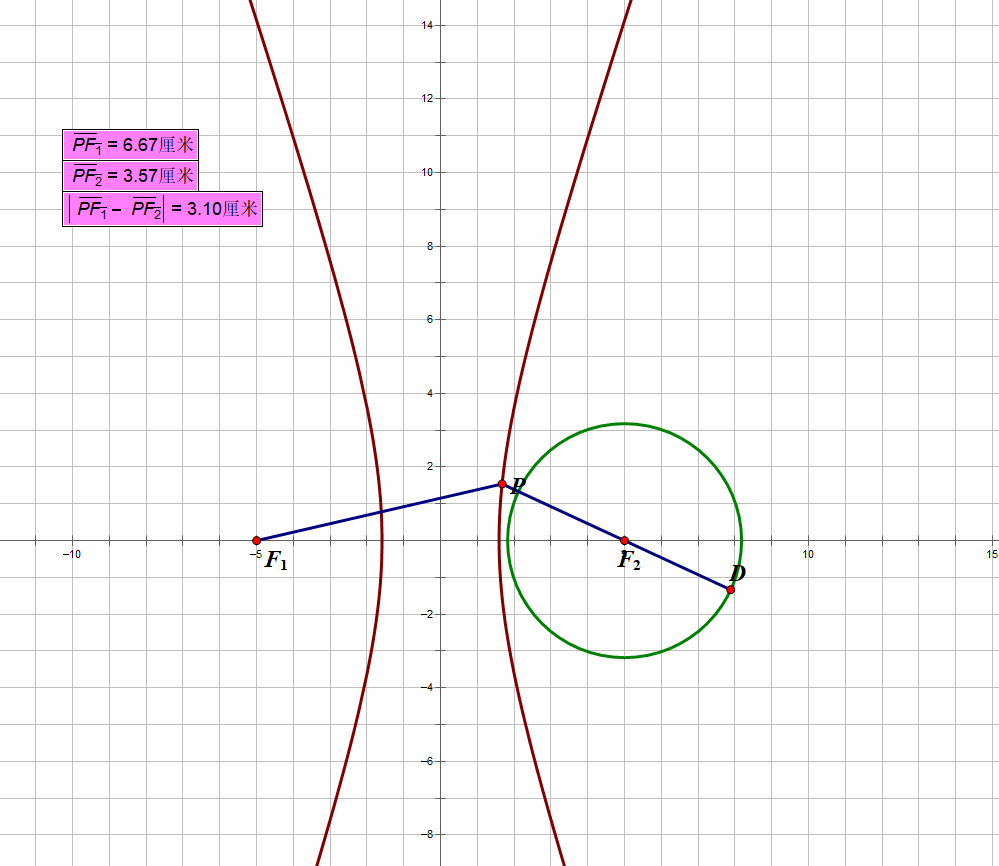999x866 pixels.
Task: Click the y-axis label −8
Action: coord(427,835)
